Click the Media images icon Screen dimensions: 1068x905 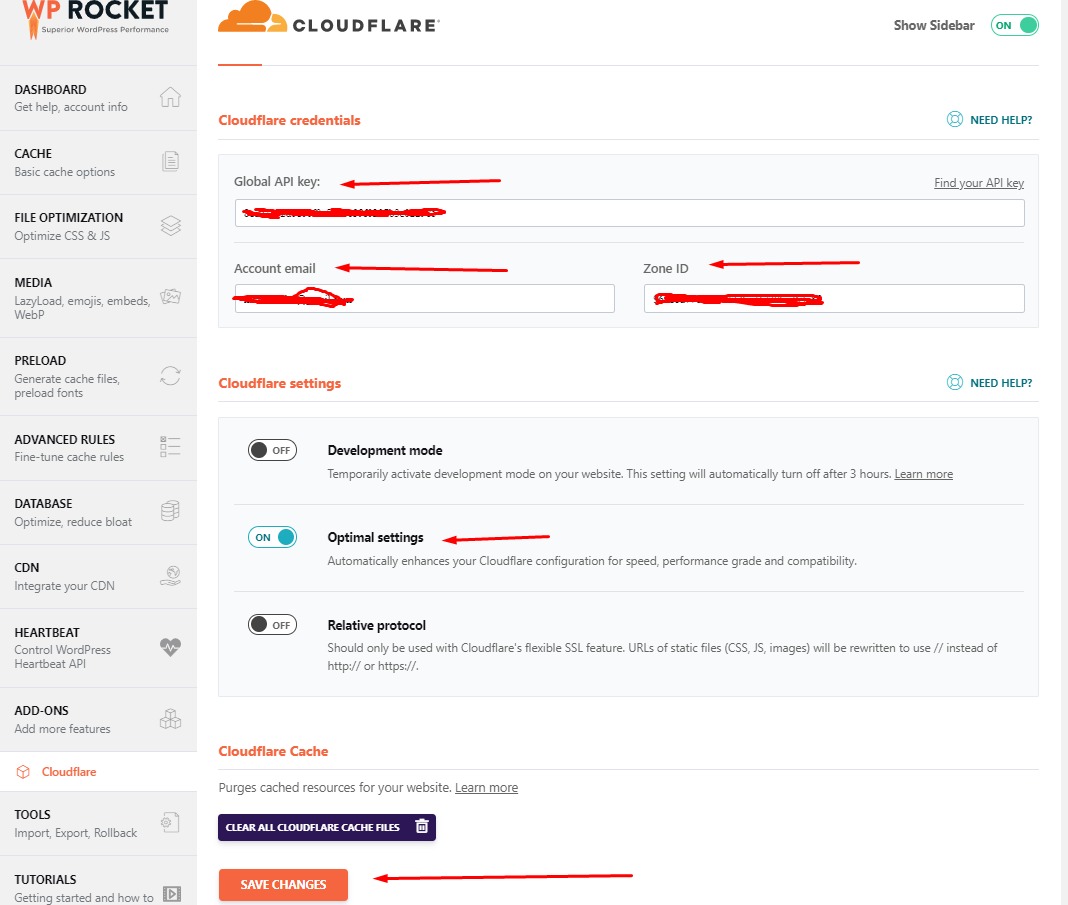[170, 297]
